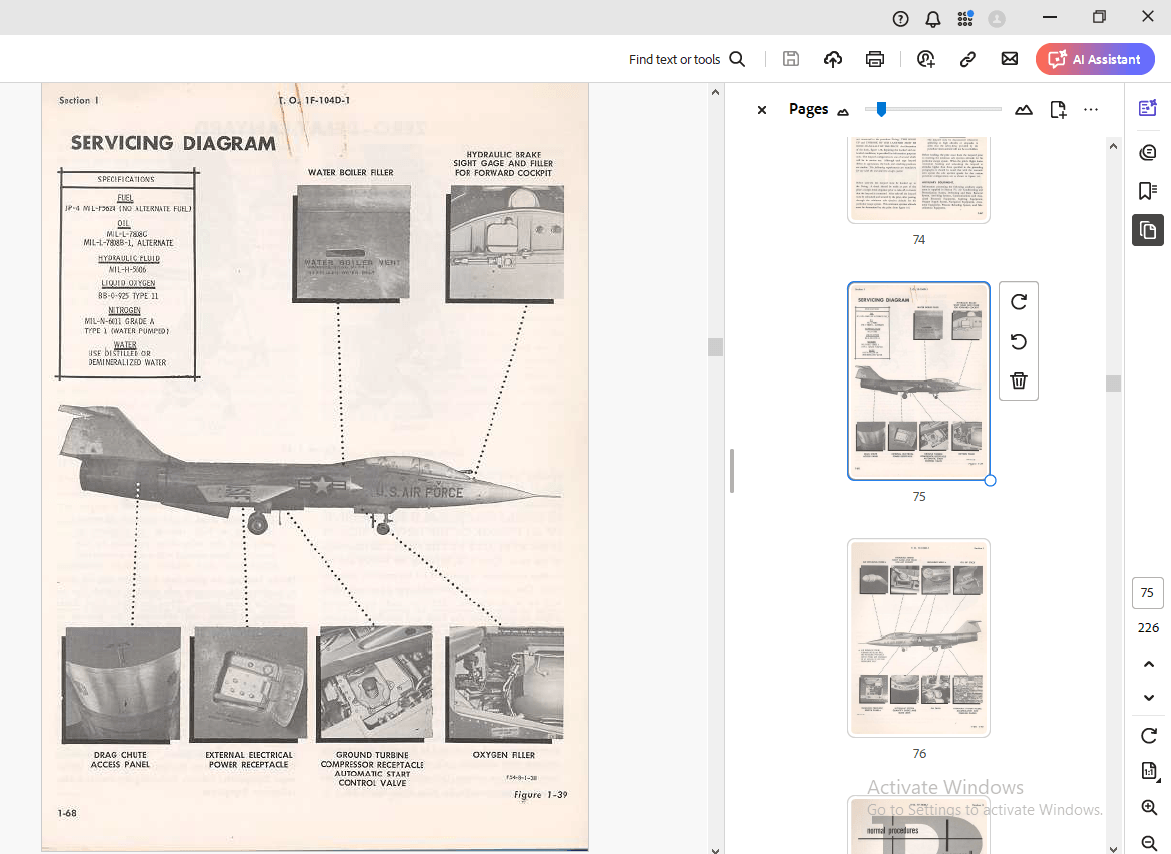Open the notifications bell
The height and width of the screenshot is (854, 1171).
933,19
